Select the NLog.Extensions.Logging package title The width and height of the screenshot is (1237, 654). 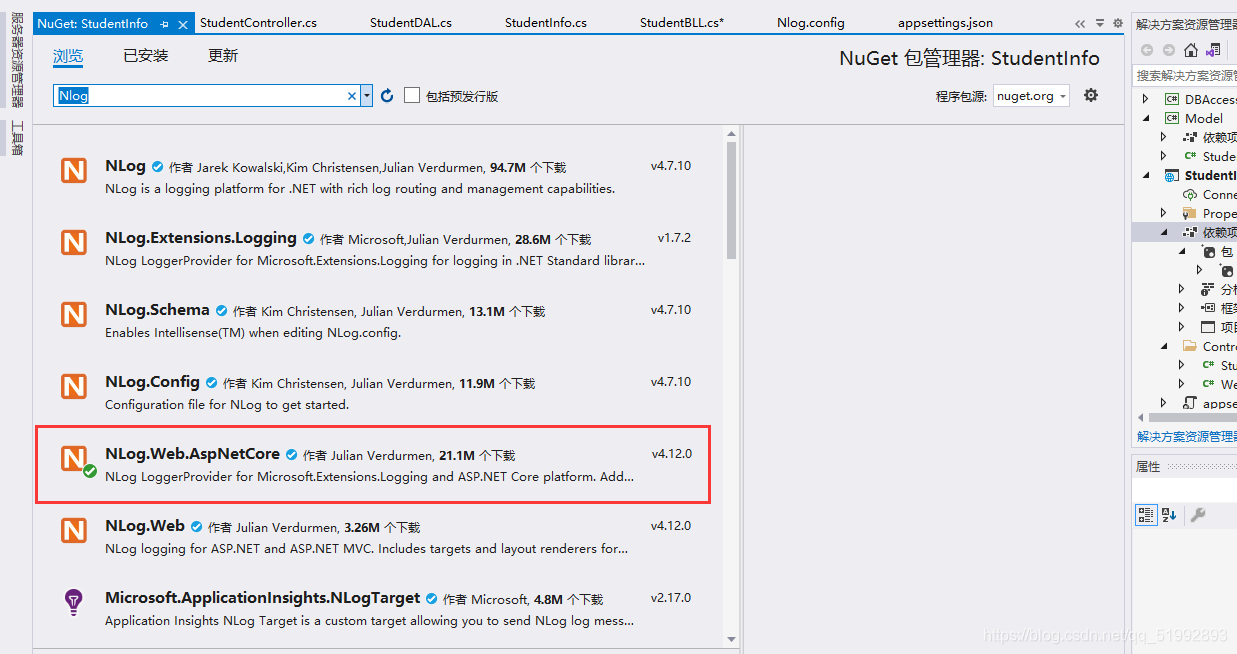click(201, 238)
